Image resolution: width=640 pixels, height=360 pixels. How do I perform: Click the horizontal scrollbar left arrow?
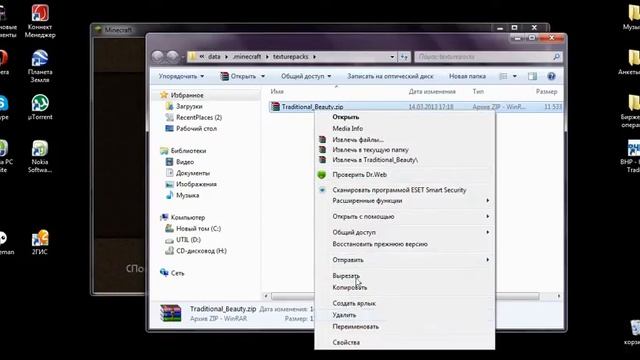pos(266,296)
